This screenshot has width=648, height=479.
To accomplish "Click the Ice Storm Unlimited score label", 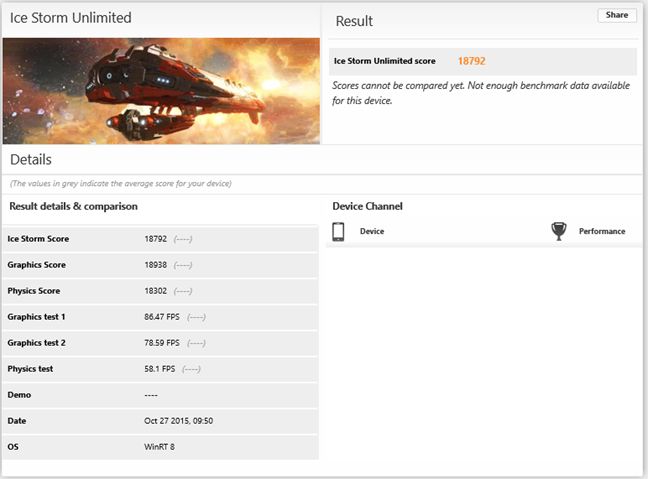I will (384, 61).
